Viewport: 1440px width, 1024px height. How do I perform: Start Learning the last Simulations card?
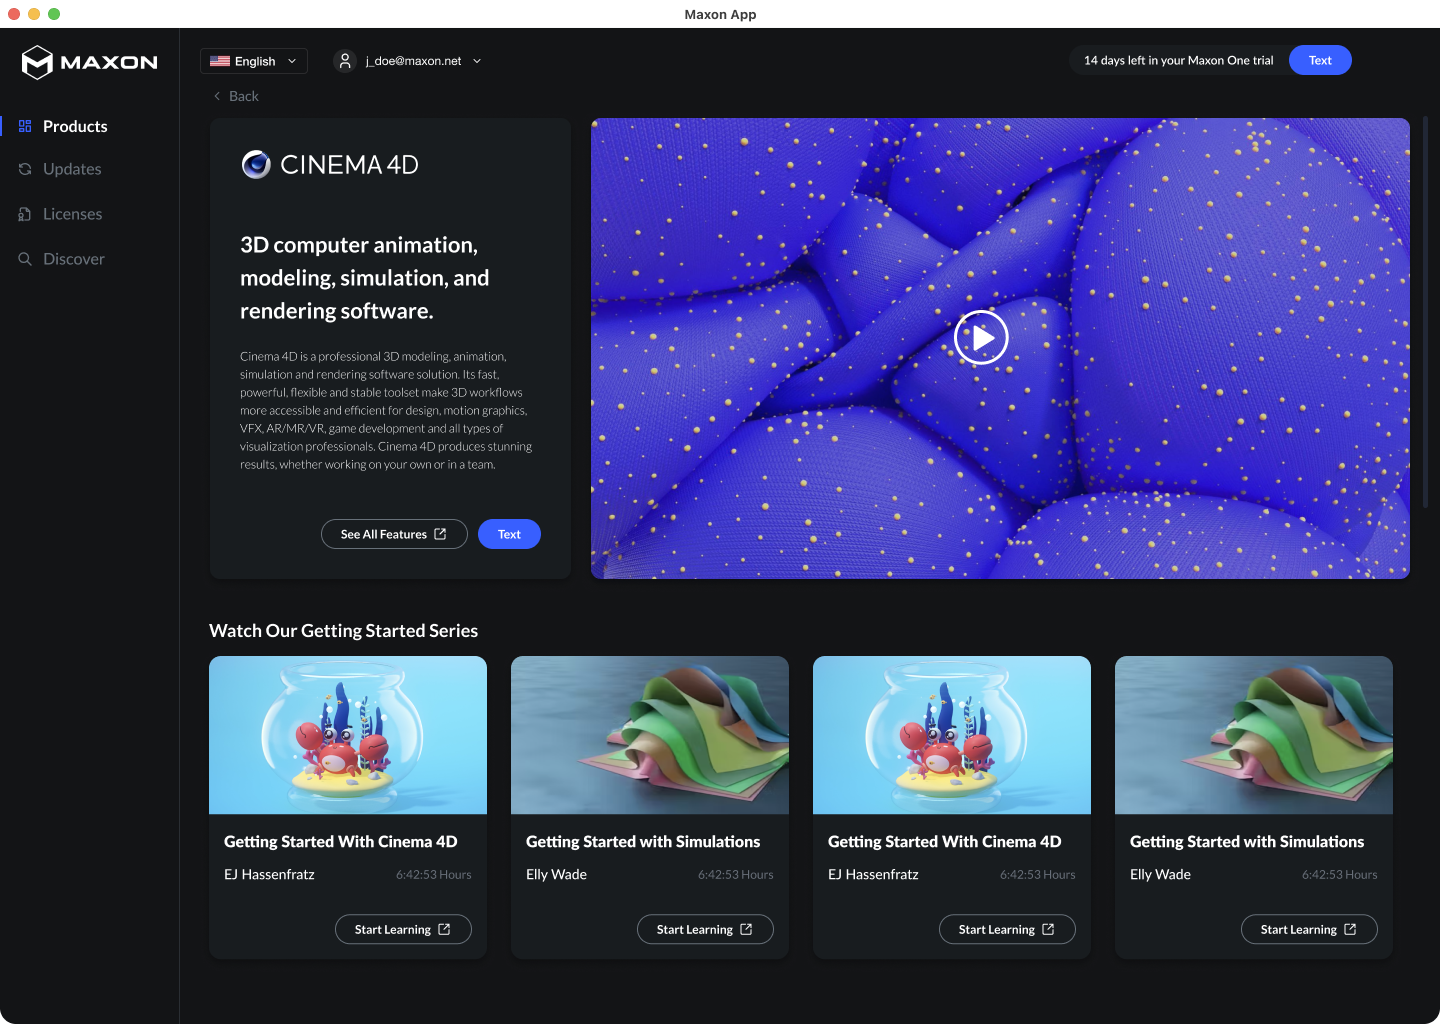(1309, 929)
